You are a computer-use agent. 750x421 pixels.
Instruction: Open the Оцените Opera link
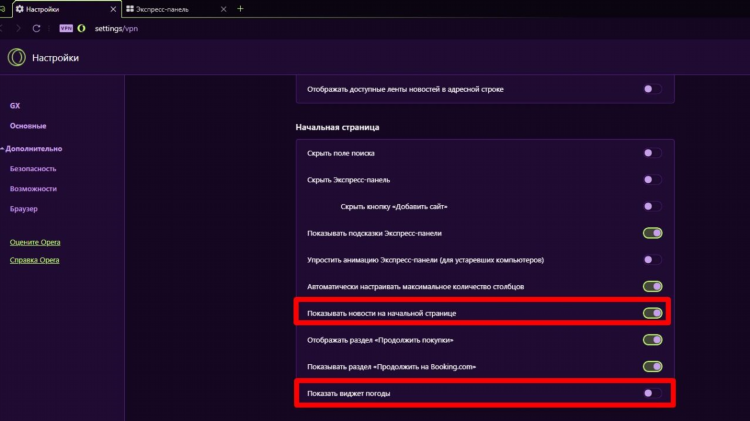tap(35, 242)
